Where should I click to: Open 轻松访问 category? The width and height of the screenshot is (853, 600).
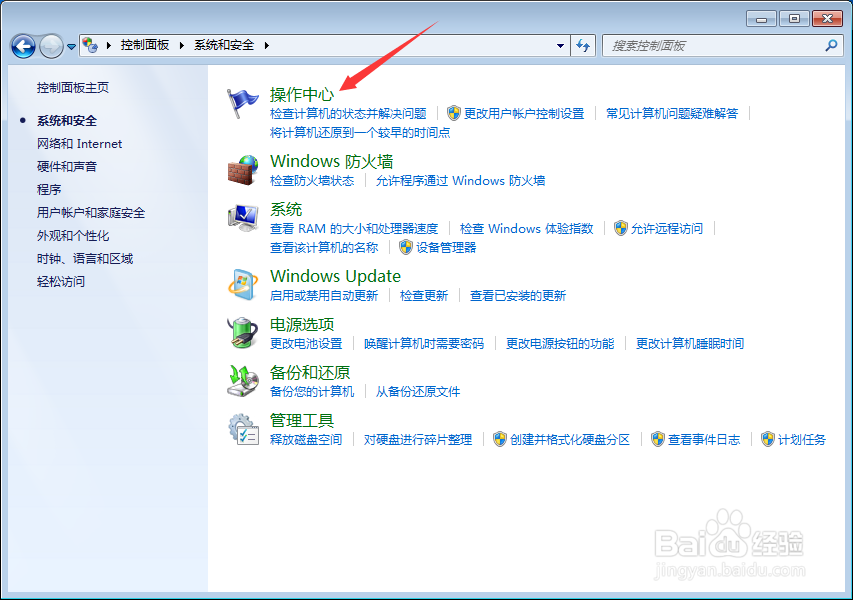pyautogui.click(x=61, y=281)
